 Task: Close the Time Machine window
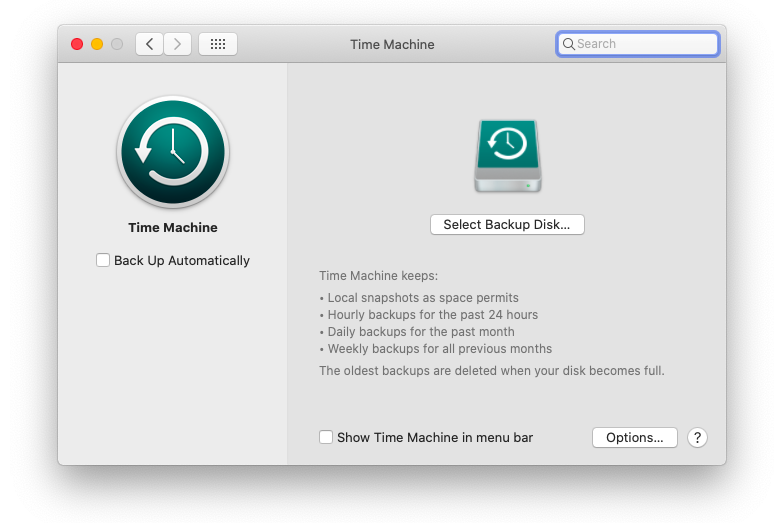point(77,44)
